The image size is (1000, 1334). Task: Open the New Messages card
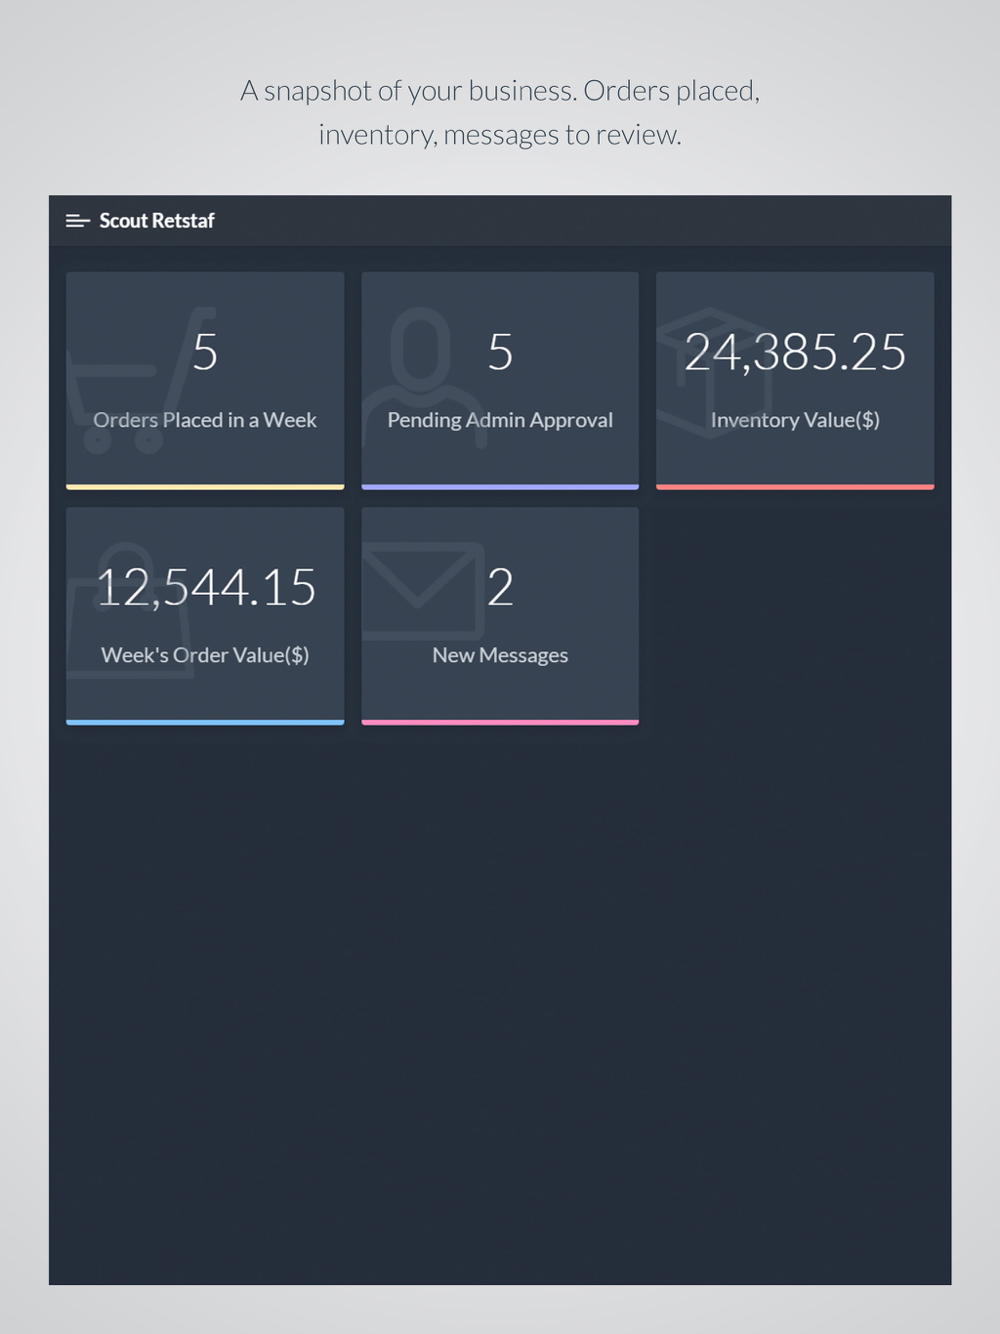pos(500,616)
